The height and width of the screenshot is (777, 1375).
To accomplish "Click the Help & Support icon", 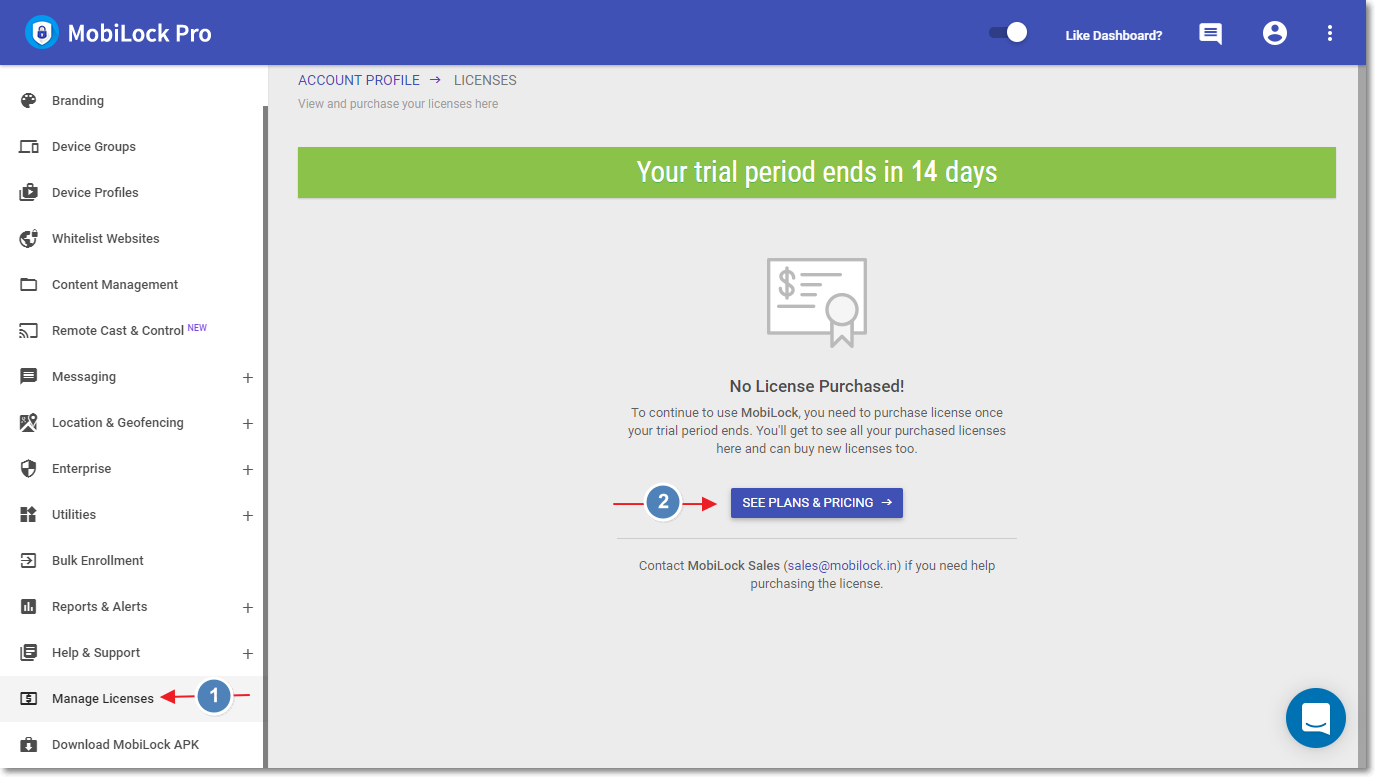I will coord(29,652).
